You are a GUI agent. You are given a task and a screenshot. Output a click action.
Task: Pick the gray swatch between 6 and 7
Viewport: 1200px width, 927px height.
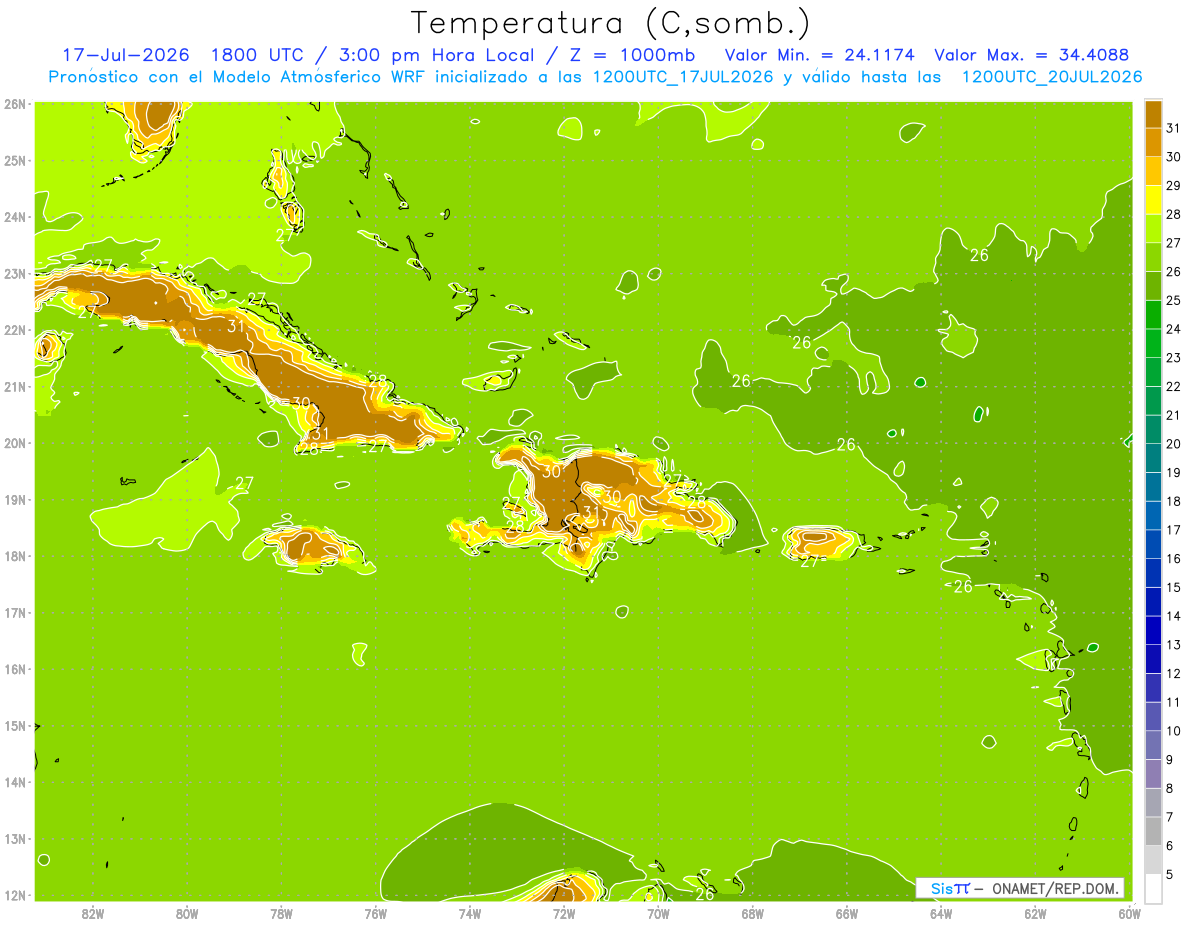click(x=1153, y=831)
